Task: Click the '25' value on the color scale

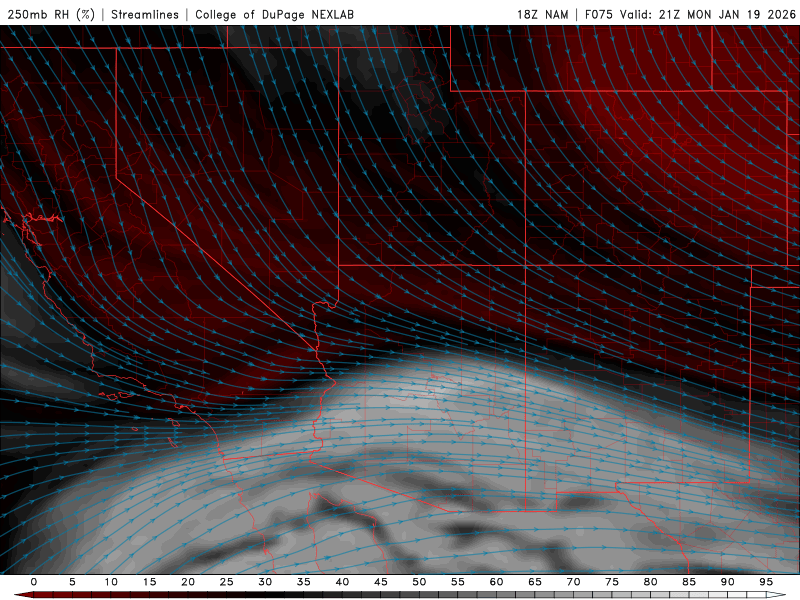Action: 226,582
